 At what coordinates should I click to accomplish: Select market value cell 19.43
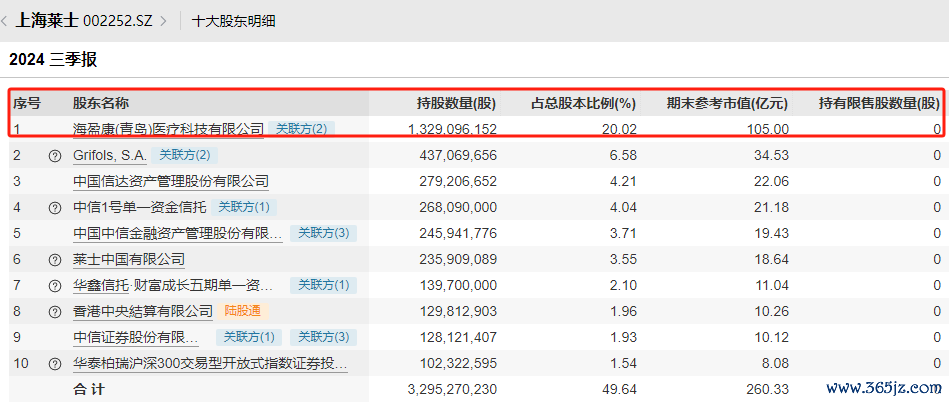pos(772,233)
